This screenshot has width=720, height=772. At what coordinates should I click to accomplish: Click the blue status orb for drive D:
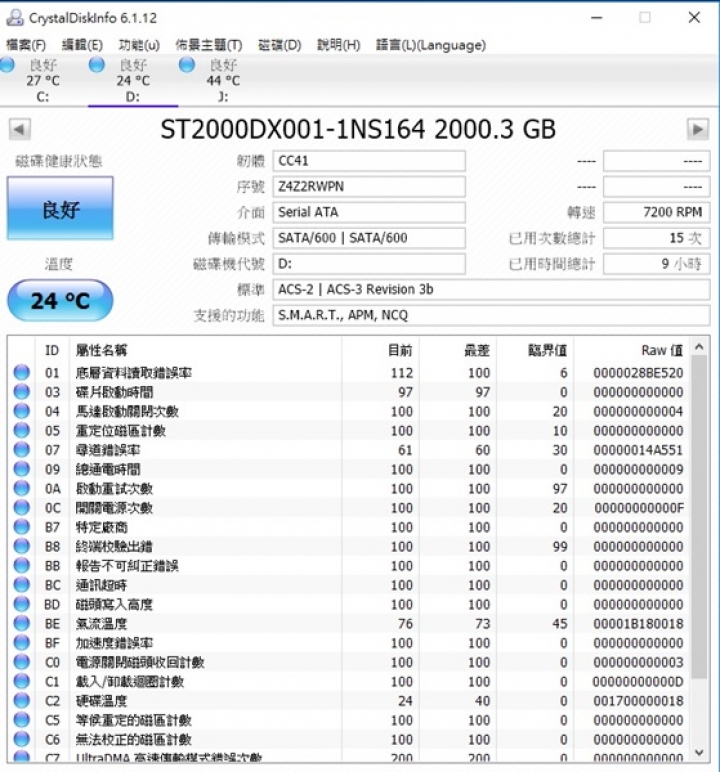point(97,65)
